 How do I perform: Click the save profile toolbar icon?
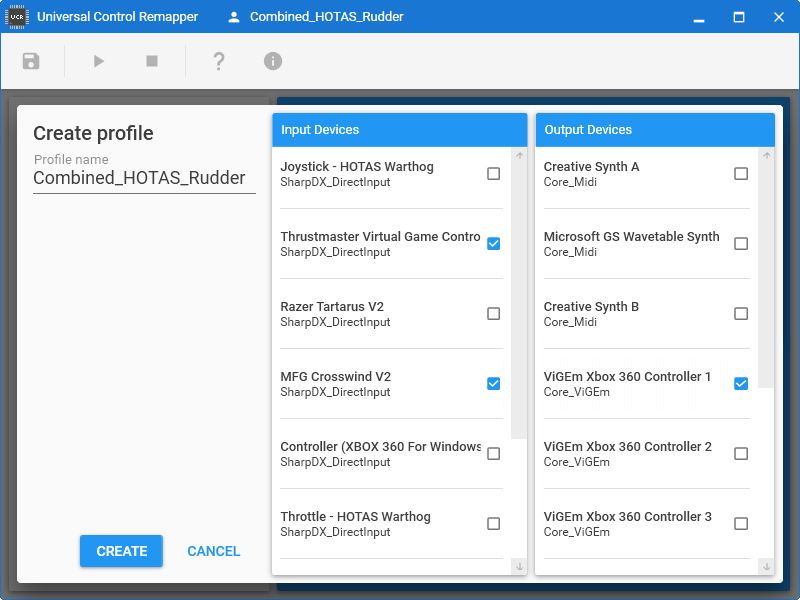point(31,61)
